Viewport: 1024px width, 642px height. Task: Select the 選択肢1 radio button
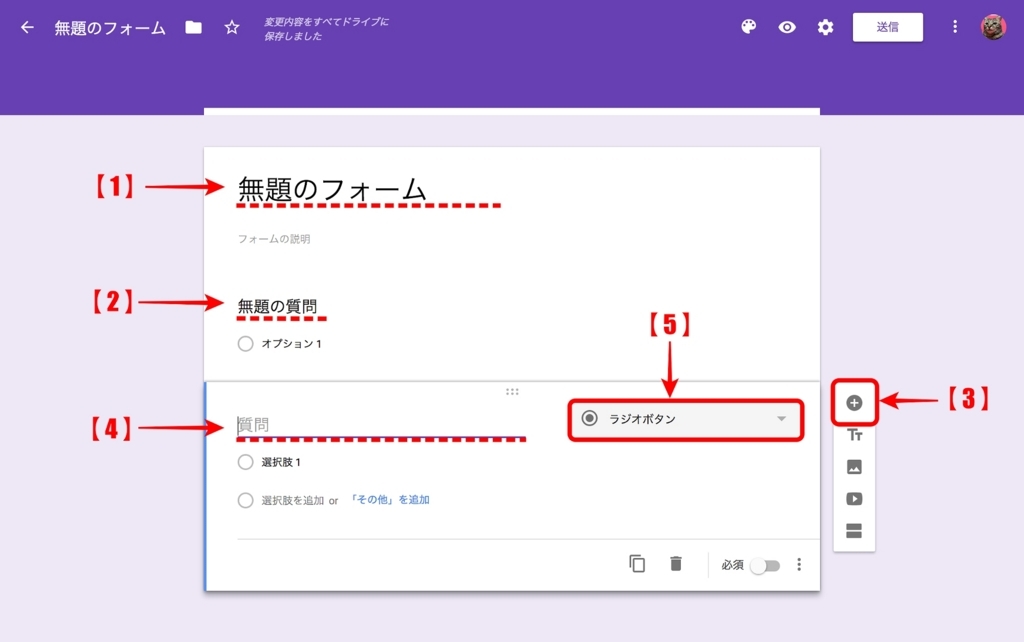pyautogui.click(x=244, y=462)
